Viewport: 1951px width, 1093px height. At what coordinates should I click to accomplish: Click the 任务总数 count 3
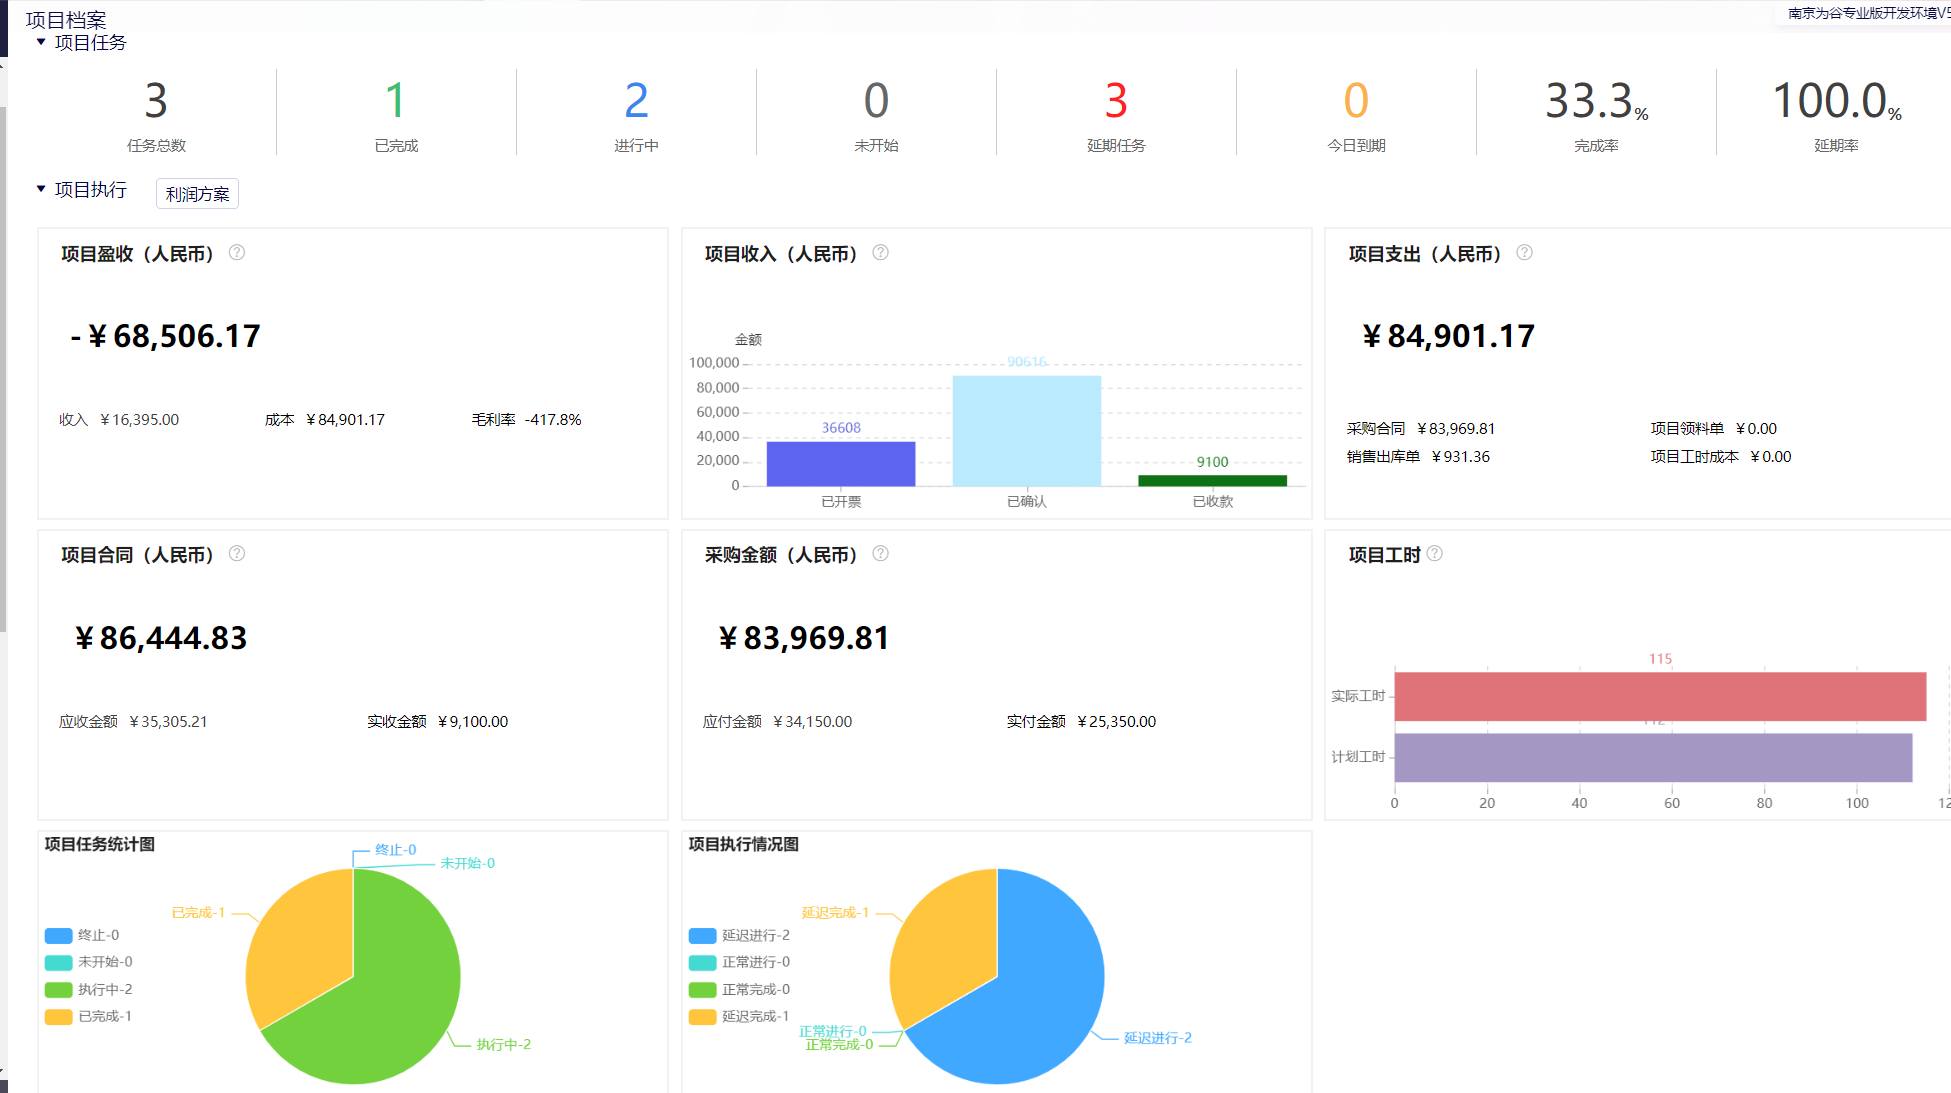[x=156, y=101]
